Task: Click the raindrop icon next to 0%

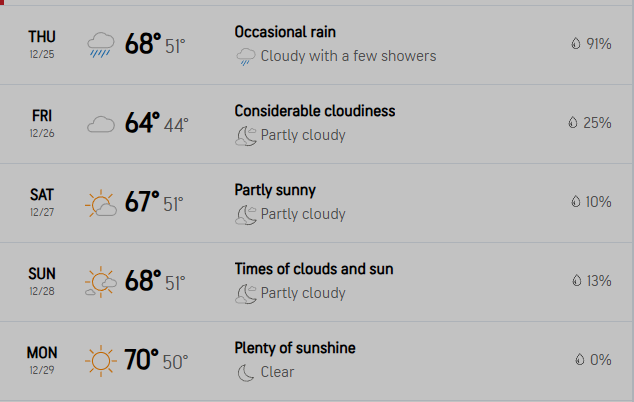Action: [x=579, y=359]
